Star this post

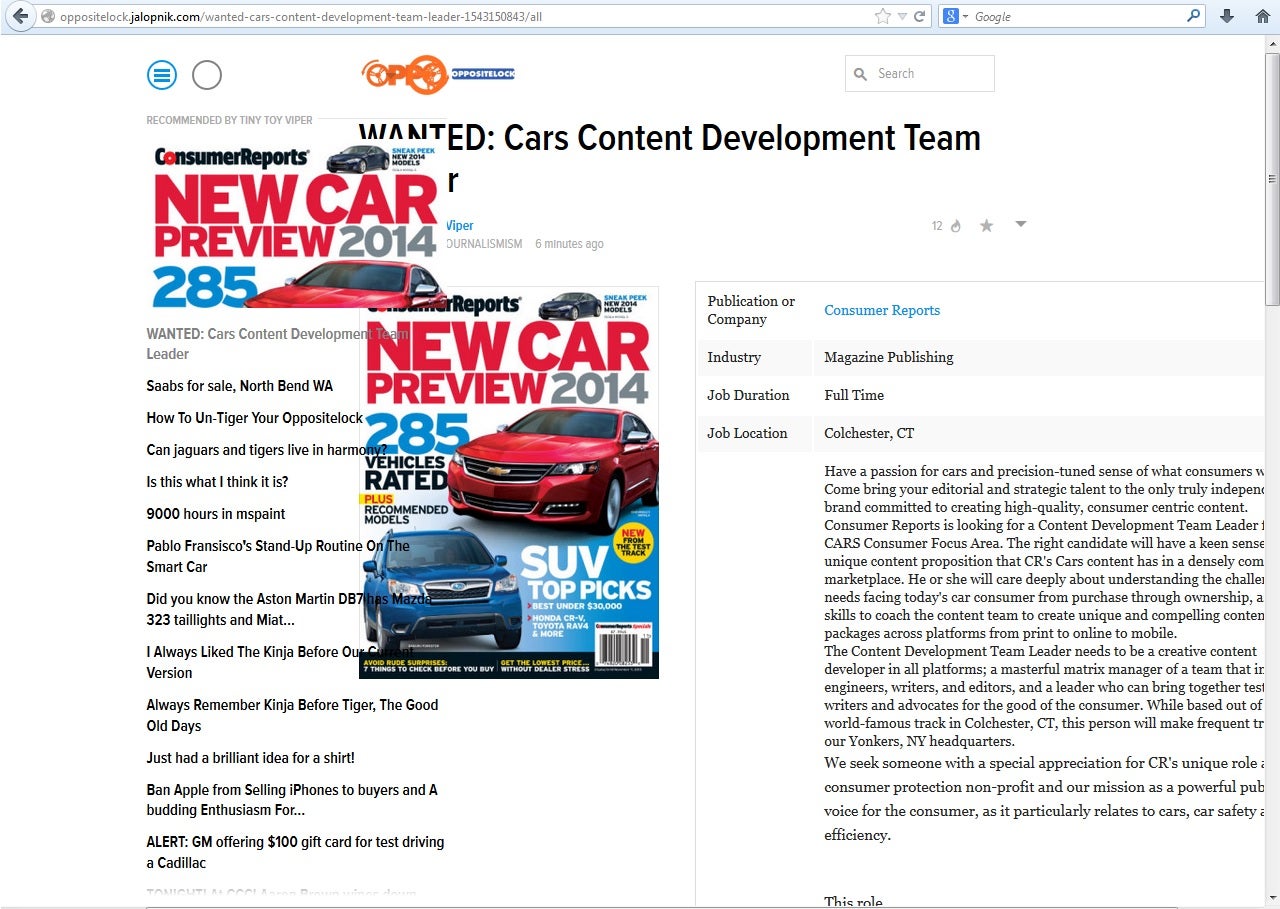986,226
